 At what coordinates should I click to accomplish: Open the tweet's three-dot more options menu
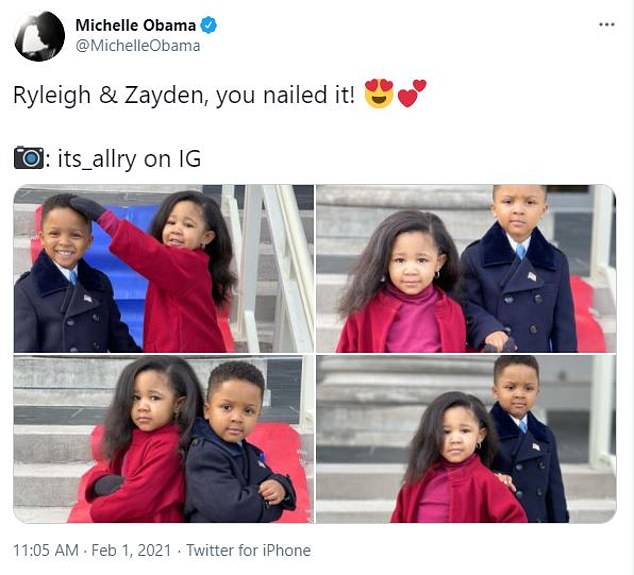[607, 25]
